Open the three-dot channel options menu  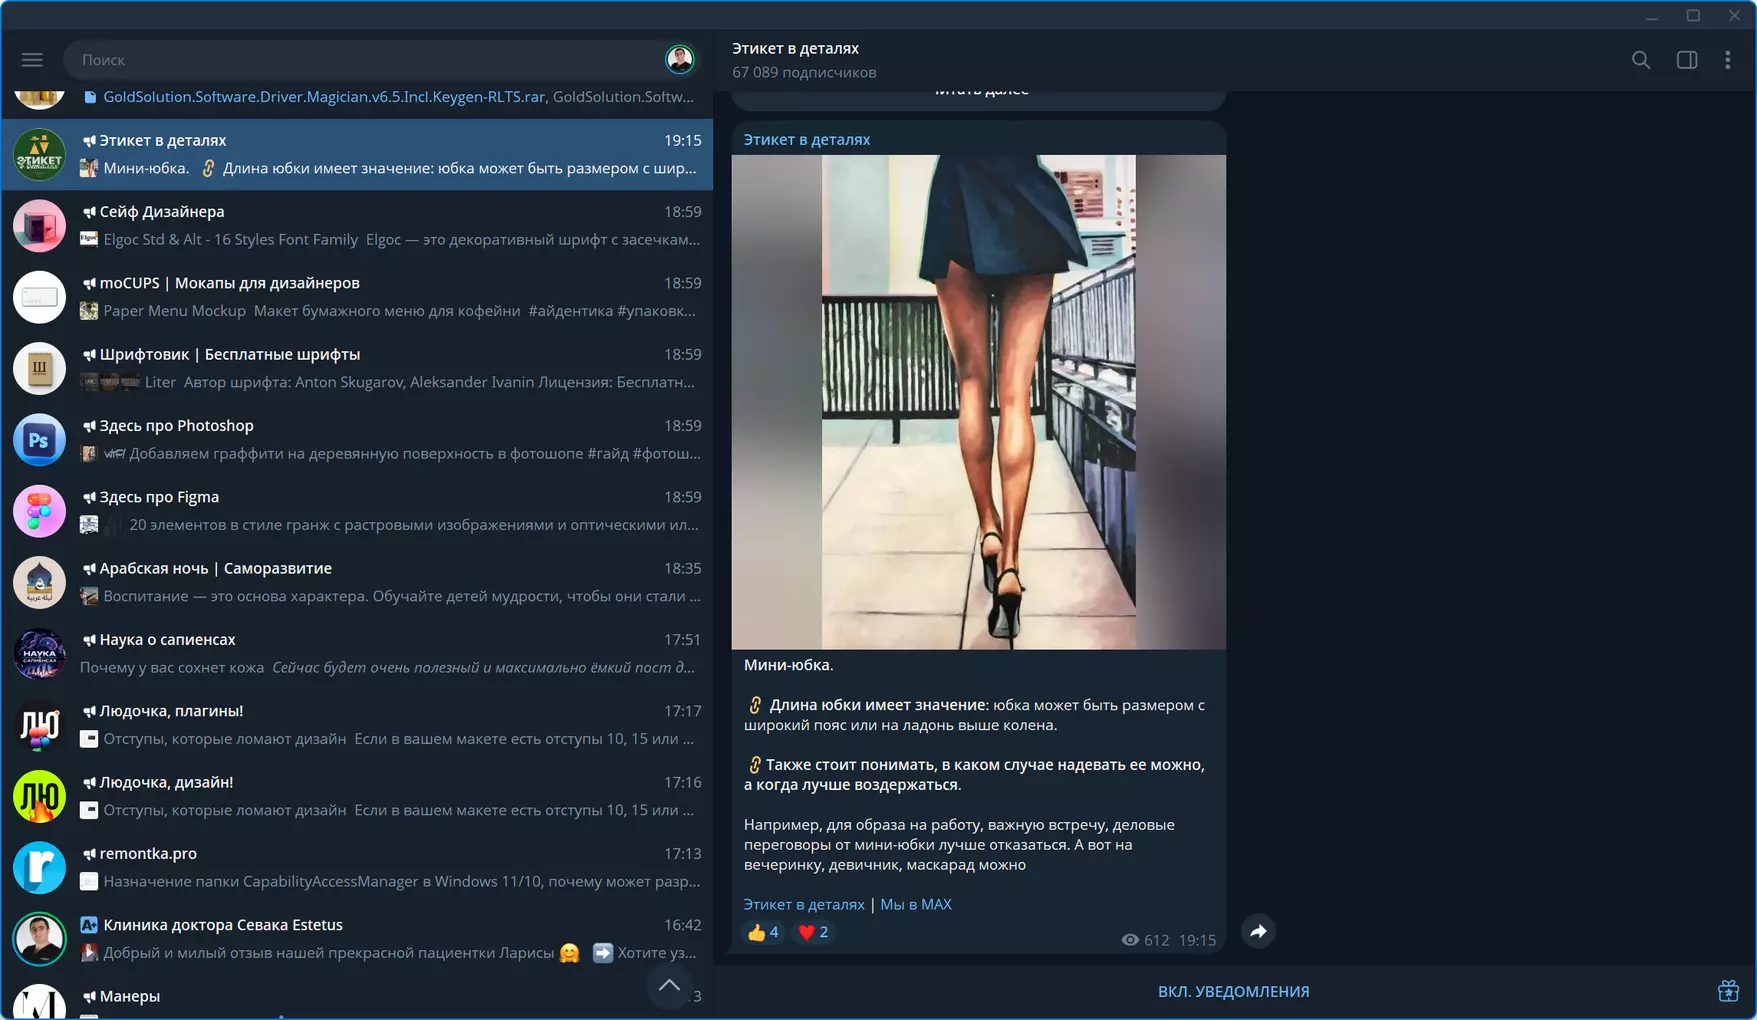[x=1728, y=60]
